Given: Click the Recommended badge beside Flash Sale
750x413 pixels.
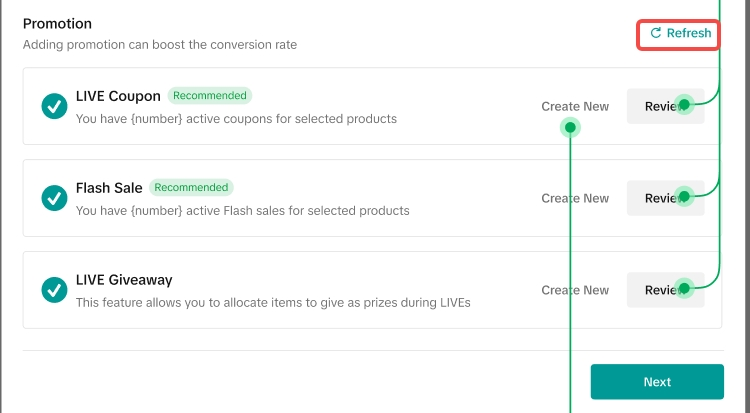Looking at the screenshot, I should (192, 187).
